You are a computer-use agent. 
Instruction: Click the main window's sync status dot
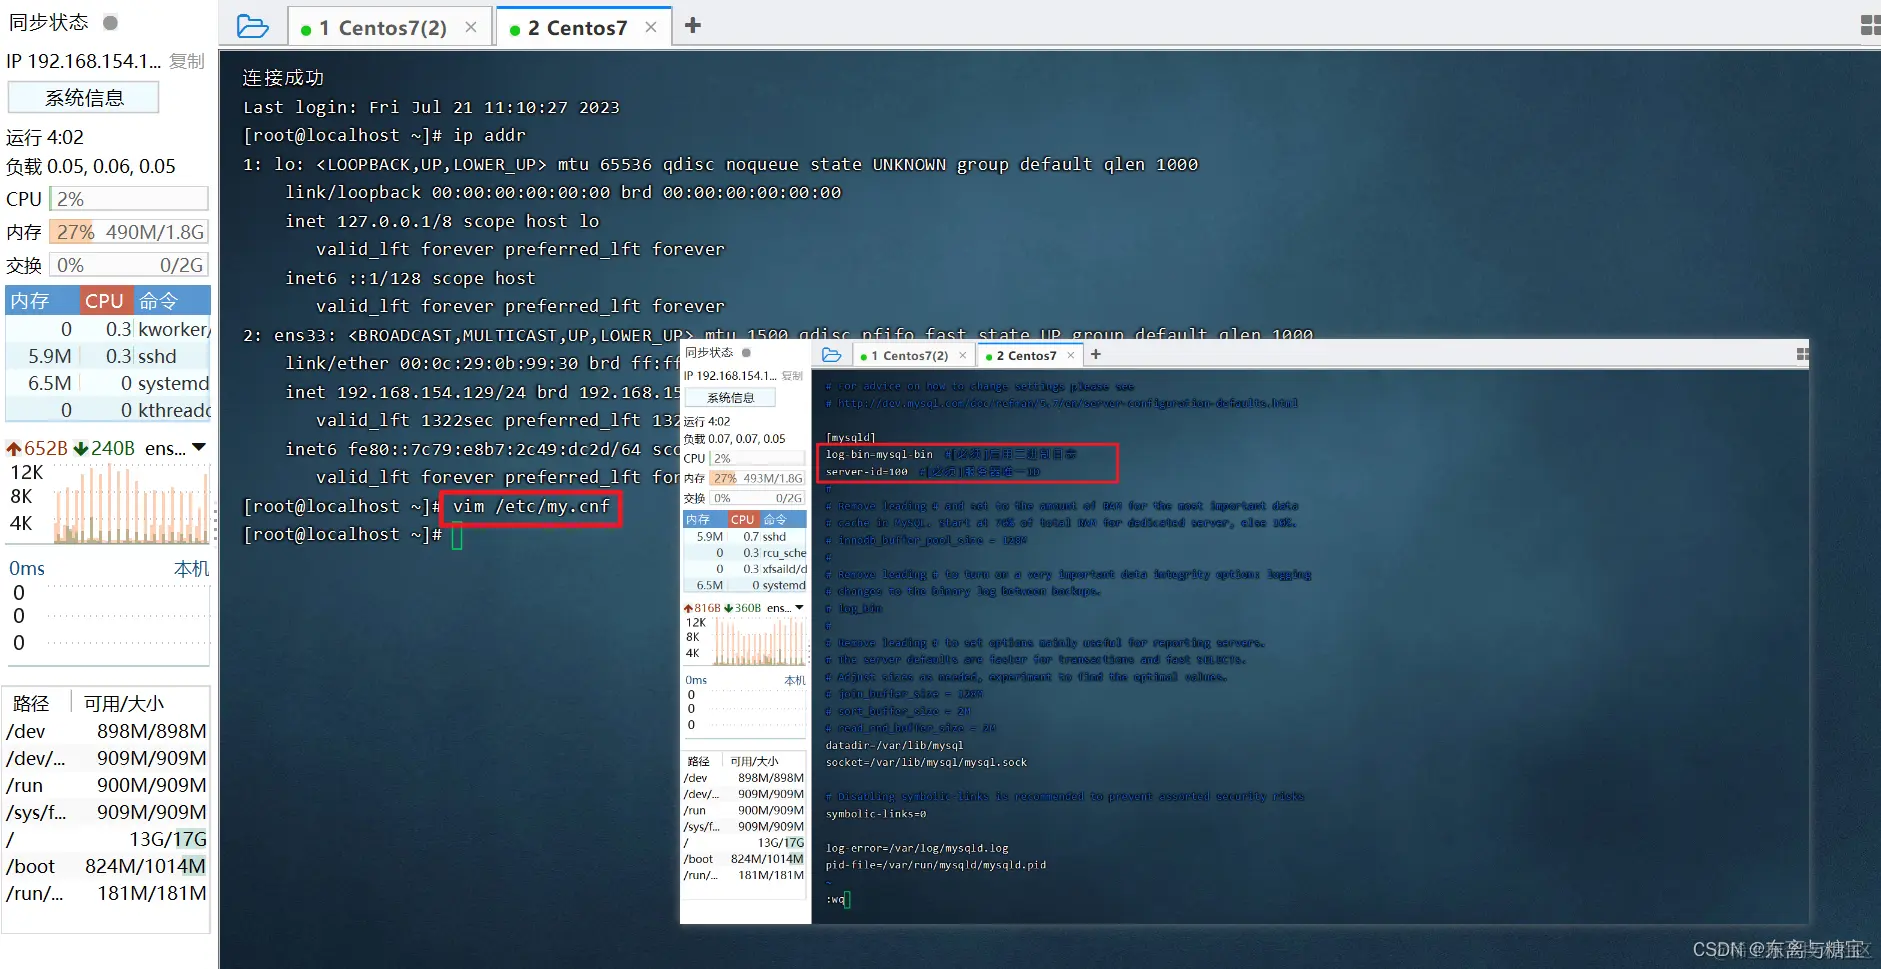pyautogui.click(x=111, y=22)
